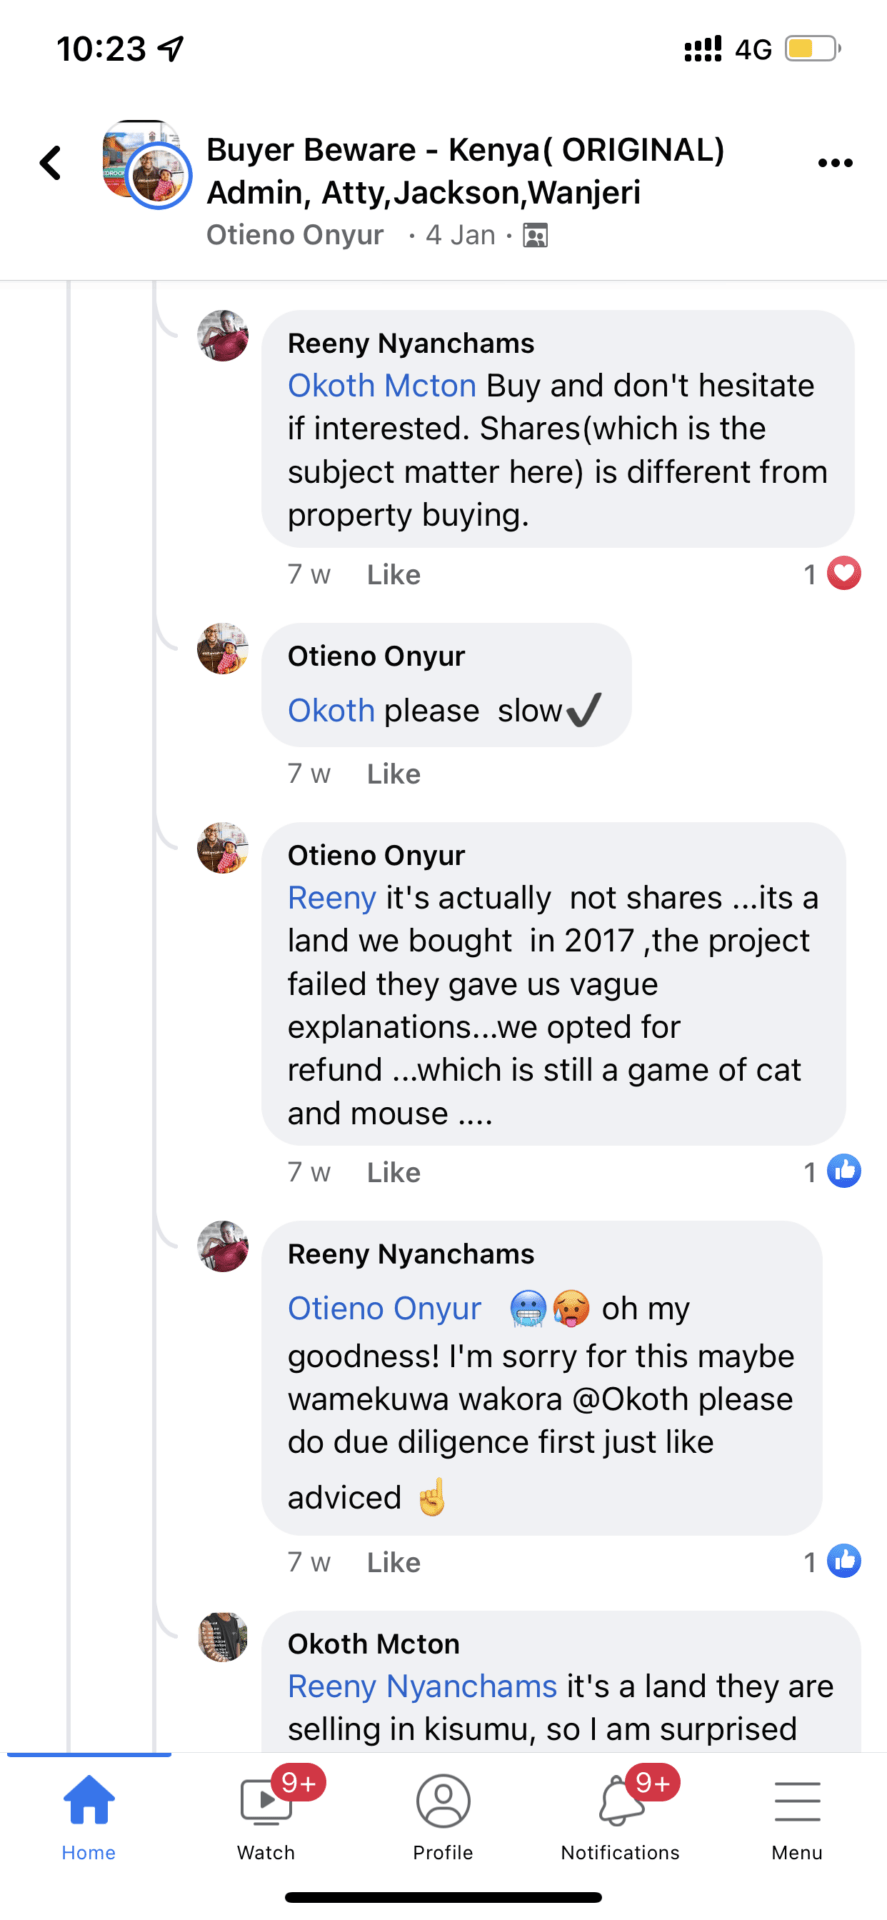Tap the heart reaction on Reeny's first comment

[x=844, y=574]
